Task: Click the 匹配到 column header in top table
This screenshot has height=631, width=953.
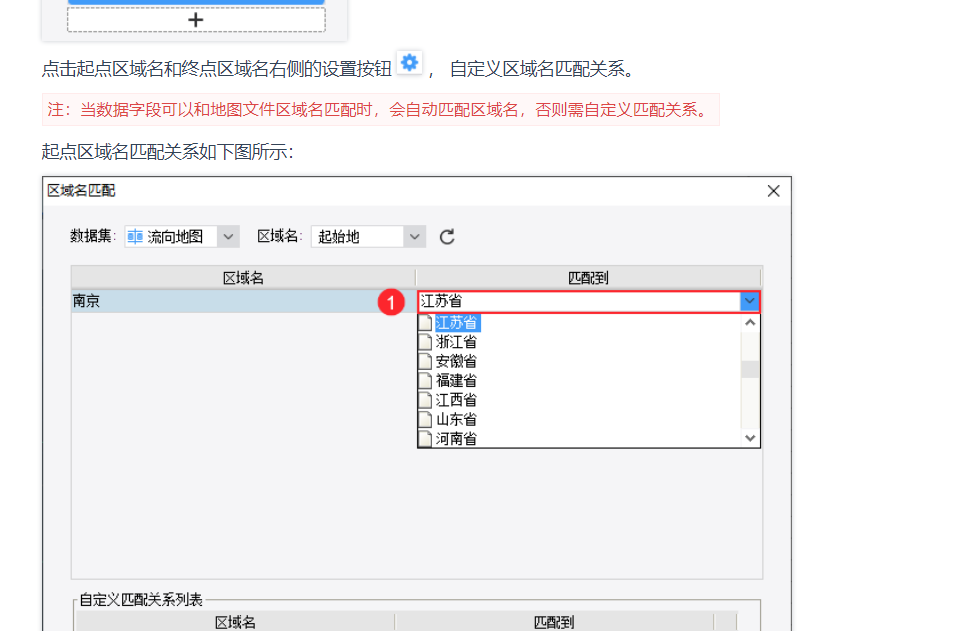Action: pyautogui.click(x=588, y=278)
